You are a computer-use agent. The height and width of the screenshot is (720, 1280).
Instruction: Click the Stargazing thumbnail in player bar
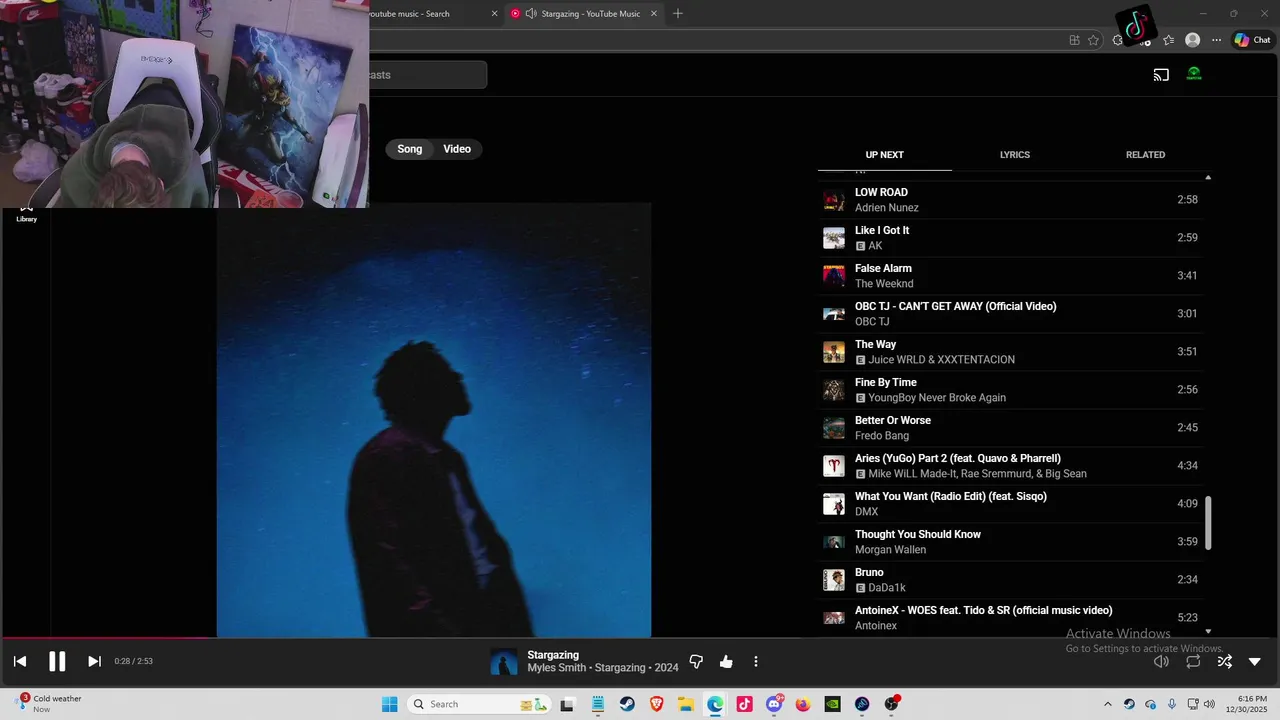pyautogui.click(x=504, y=662)
